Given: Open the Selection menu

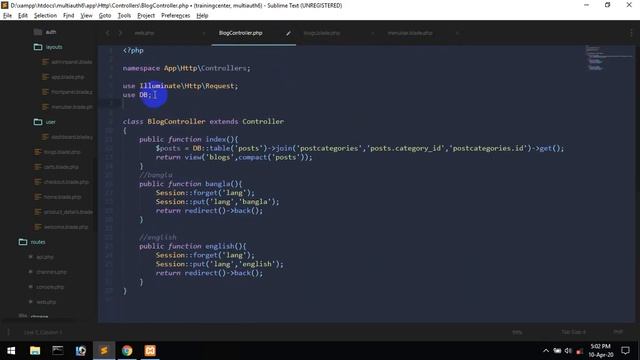Looking at the screenshot, I should (x=45, y=16).
